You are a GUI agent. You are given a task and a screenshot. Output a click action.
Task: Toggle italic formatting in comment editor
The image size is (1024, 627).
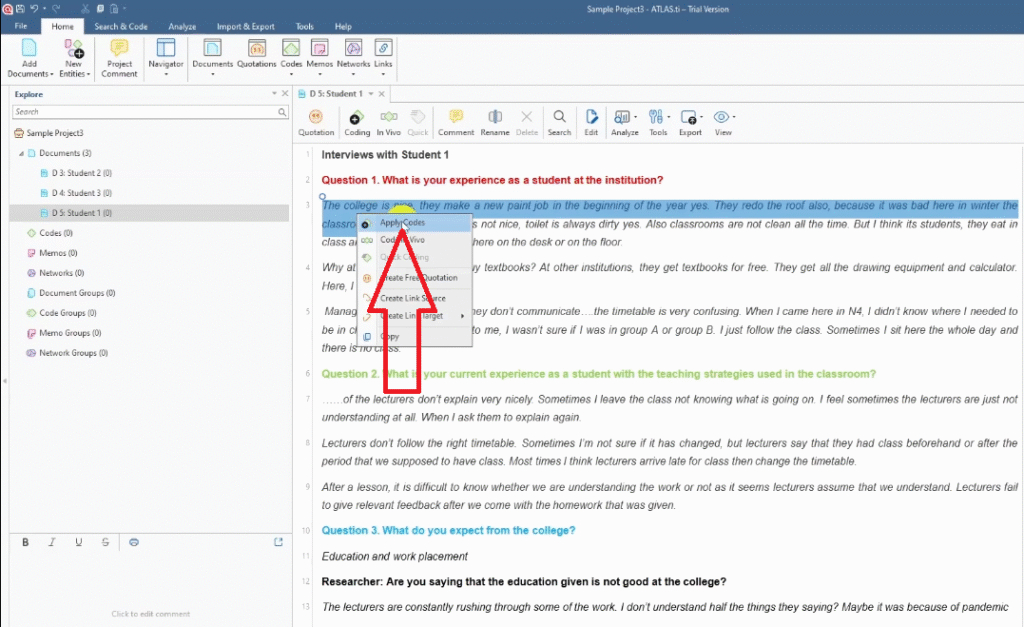tap(52, 542)
